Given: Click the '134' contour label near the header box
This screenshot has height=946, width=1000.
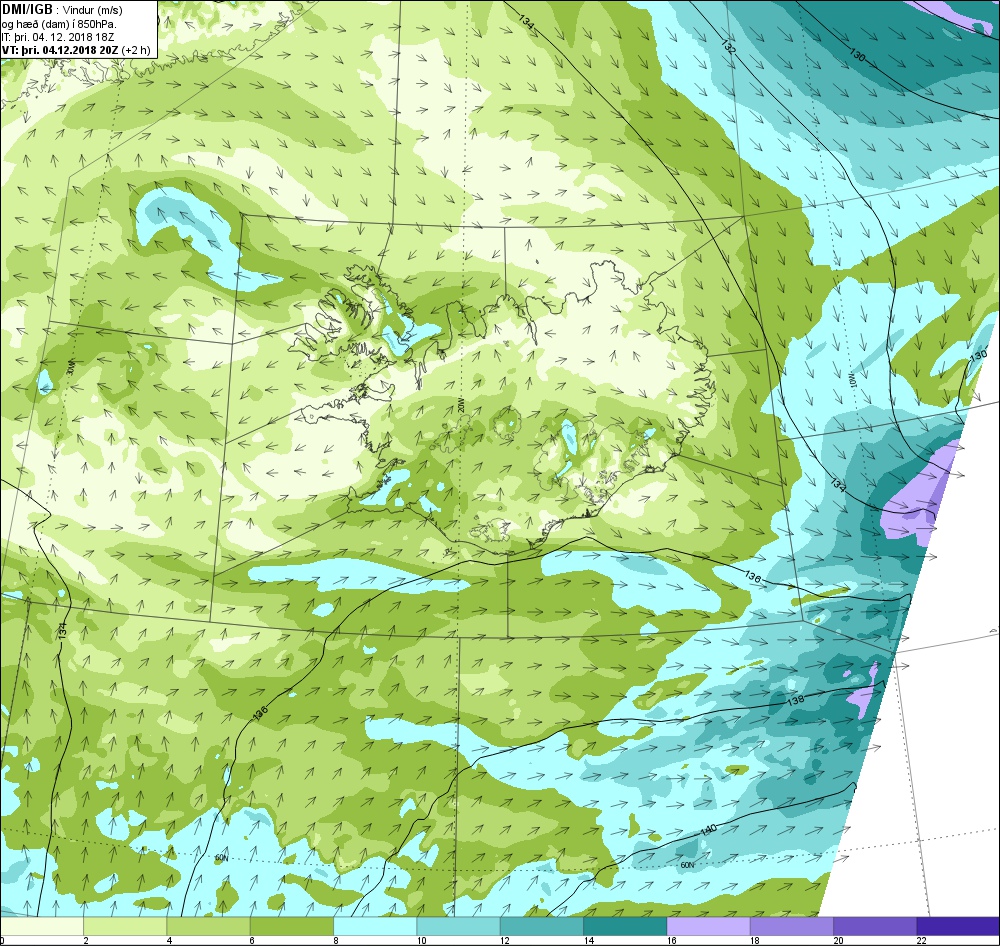Looking at the screenshot, I should pyautogui.click(x=526, y=20).
